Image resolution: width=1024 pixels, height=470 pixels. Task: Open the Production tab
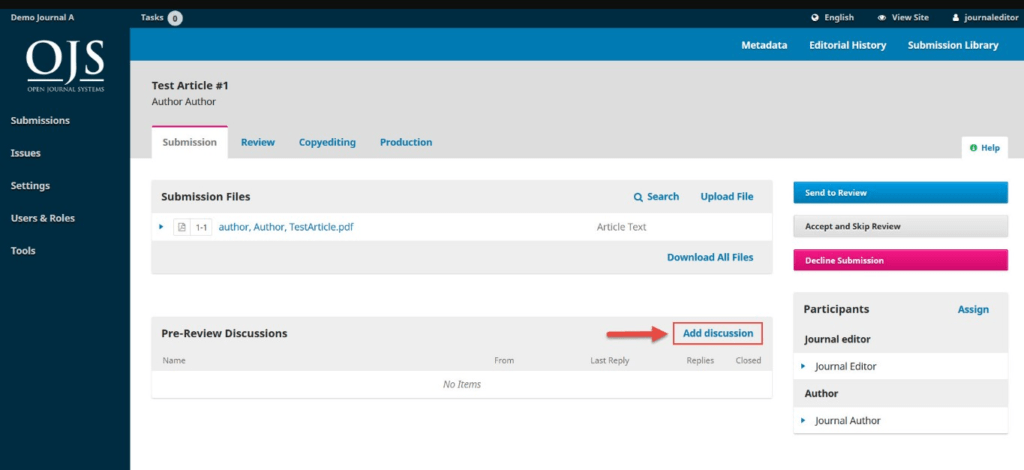click(406, 143)
